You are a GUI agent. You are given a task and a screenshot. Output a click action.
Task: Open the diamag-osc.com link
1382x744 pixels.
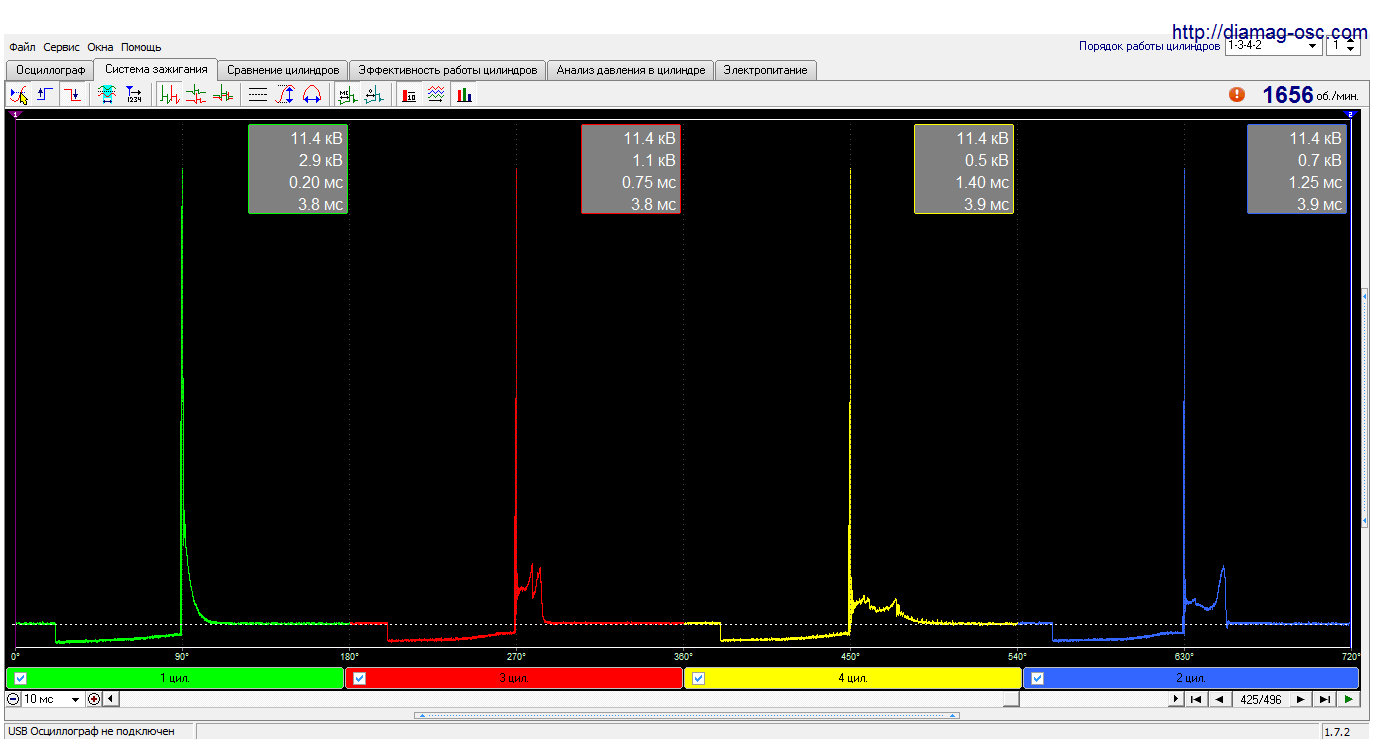(1269, 32)
